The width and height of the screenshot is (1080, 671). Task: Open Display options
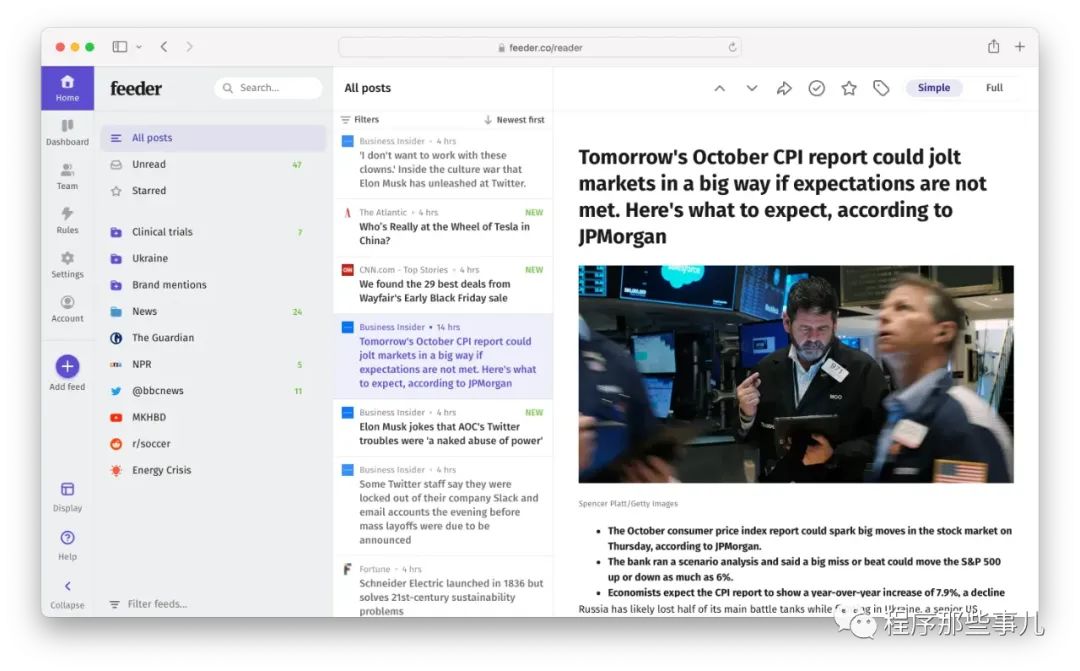pyautogui.click(x=68, y=497)
